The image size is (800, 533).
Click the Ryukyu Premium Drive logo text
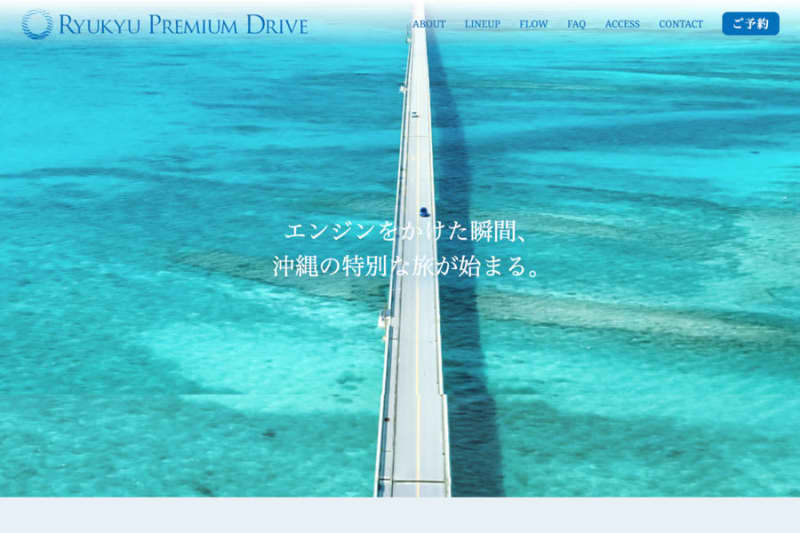(183, 25)
